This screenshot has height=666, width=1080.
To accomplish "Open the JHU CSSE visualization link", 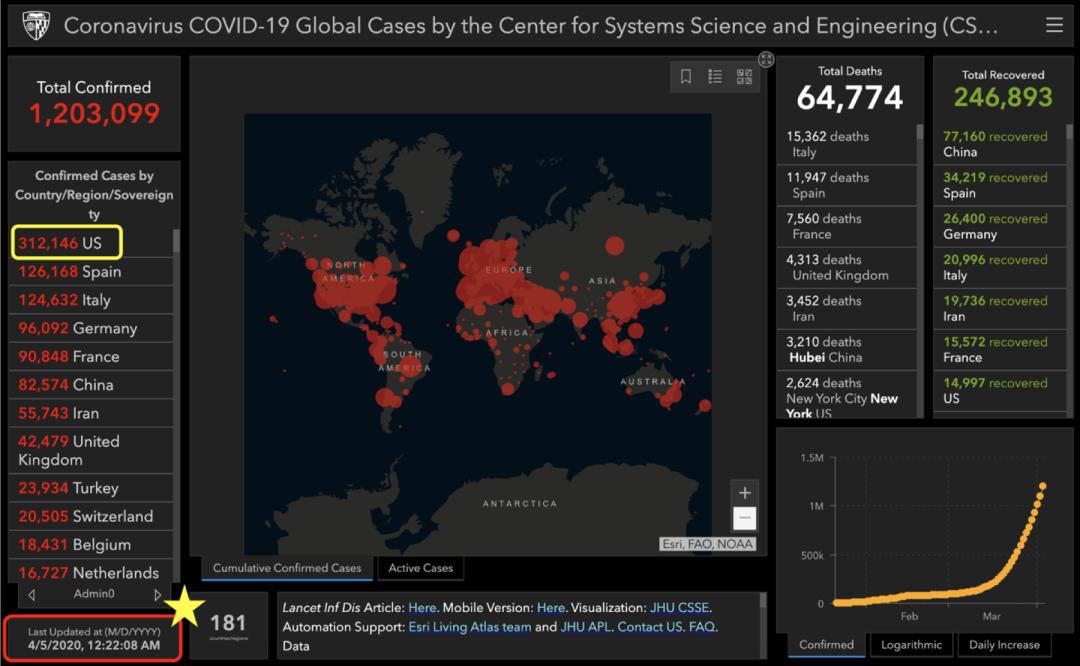I will pyautogui.click(x=679, y=607).
